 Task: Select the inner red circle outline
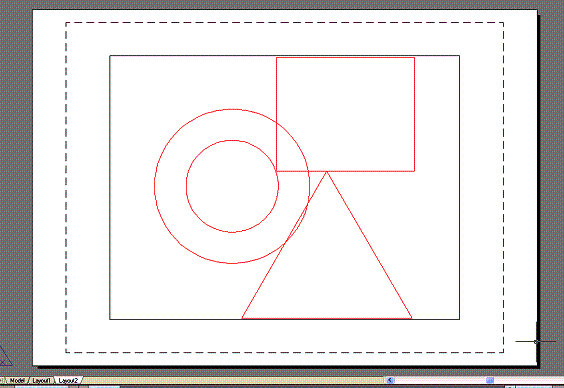point(186,186)
